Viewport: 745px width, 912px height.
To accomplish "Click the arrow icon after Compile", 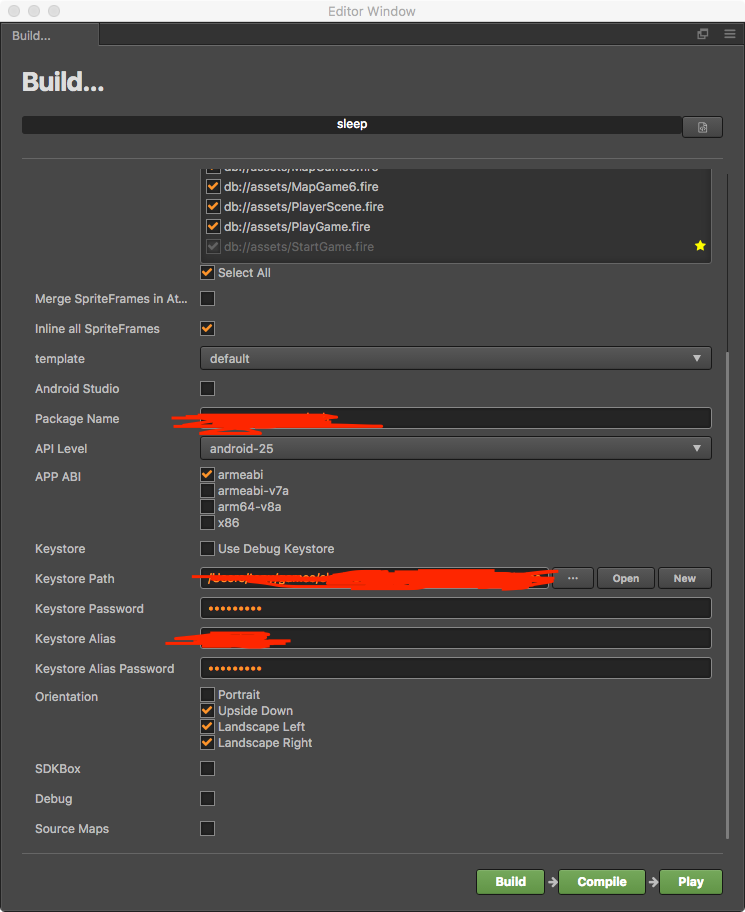I will point(652,881).
